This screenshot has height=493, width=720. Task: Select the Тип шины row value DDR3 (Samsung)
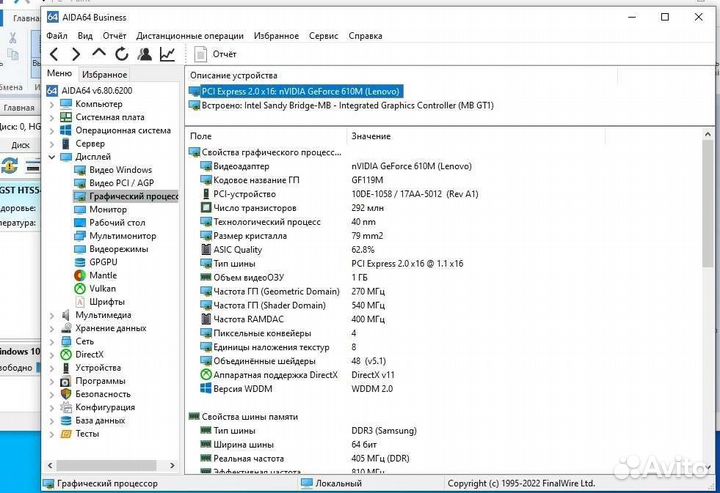pos(384,431)
